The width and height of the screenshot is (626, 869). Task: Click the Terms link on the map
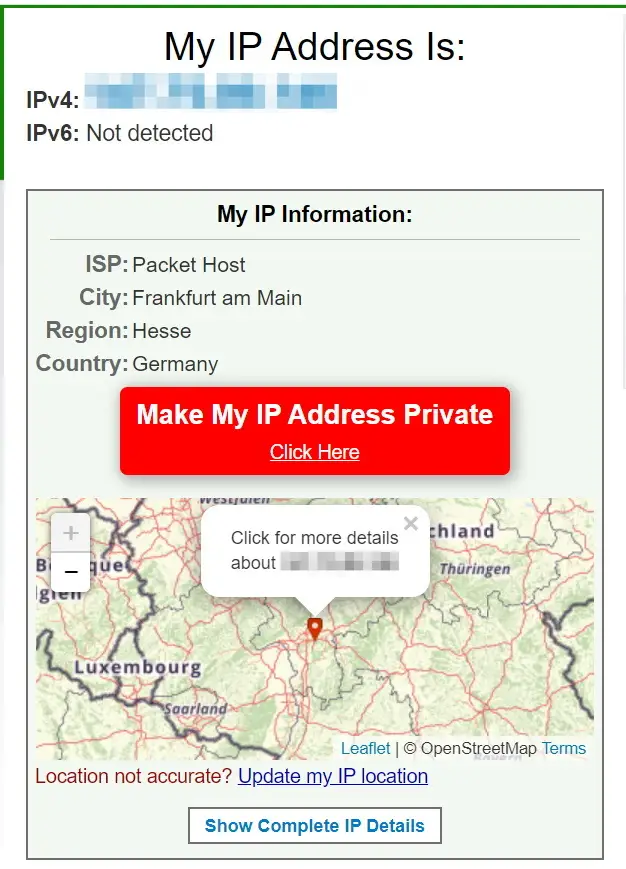tap(564, 748)
